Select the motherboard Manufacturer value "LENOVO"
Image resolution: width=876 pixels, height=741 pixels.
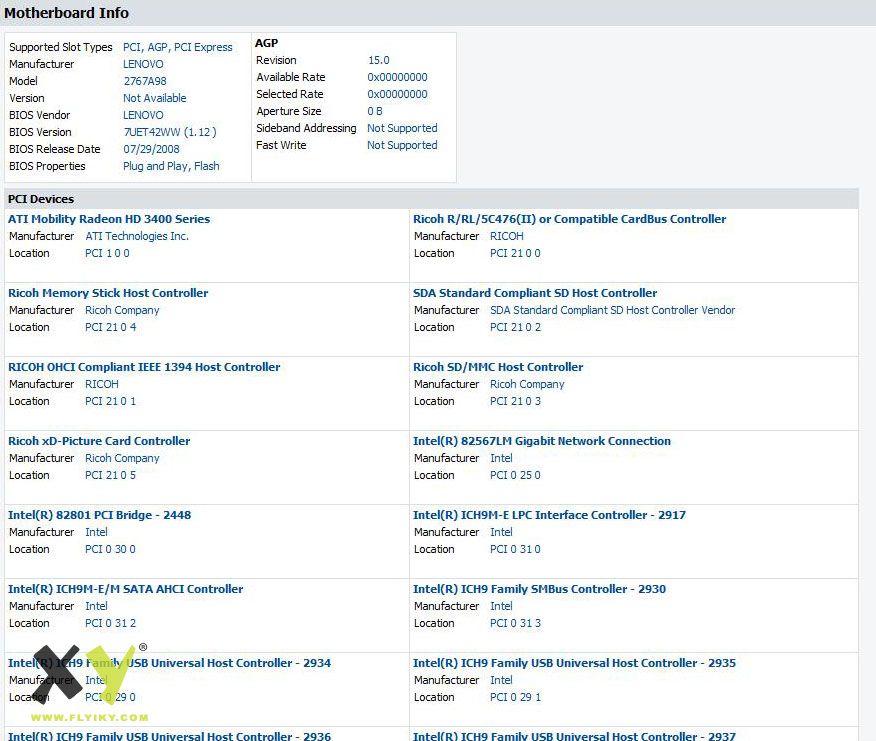(143, 64)
